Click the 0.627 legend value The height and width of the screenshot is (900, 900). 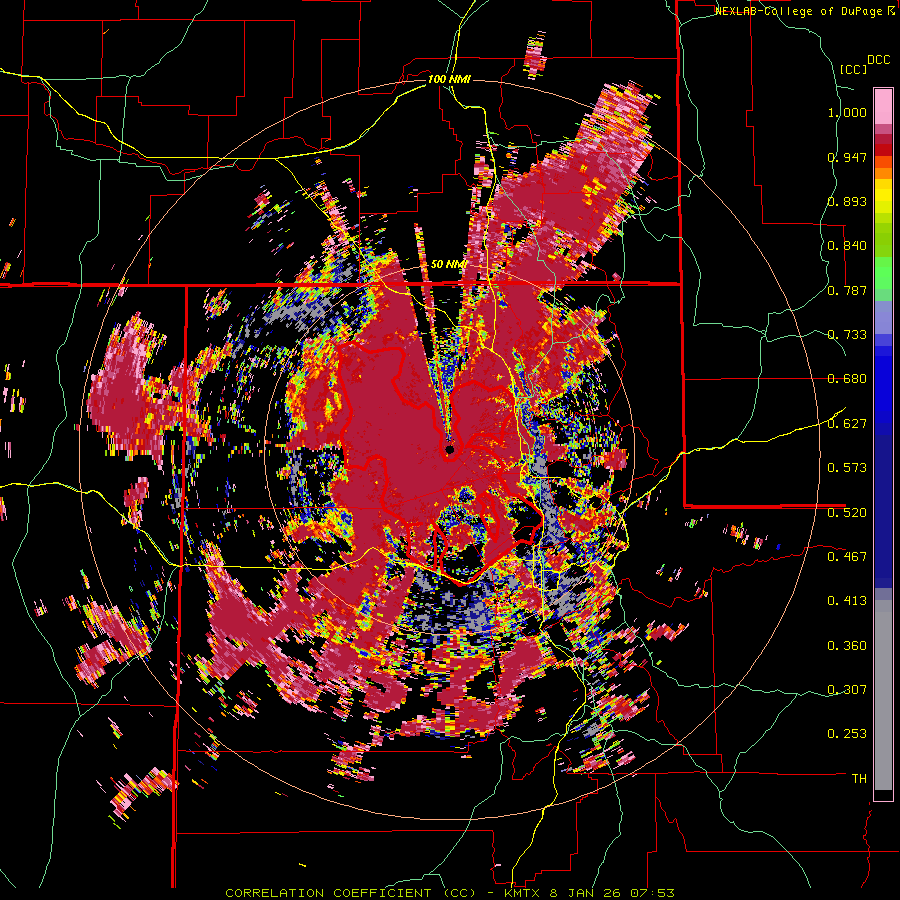847,424
